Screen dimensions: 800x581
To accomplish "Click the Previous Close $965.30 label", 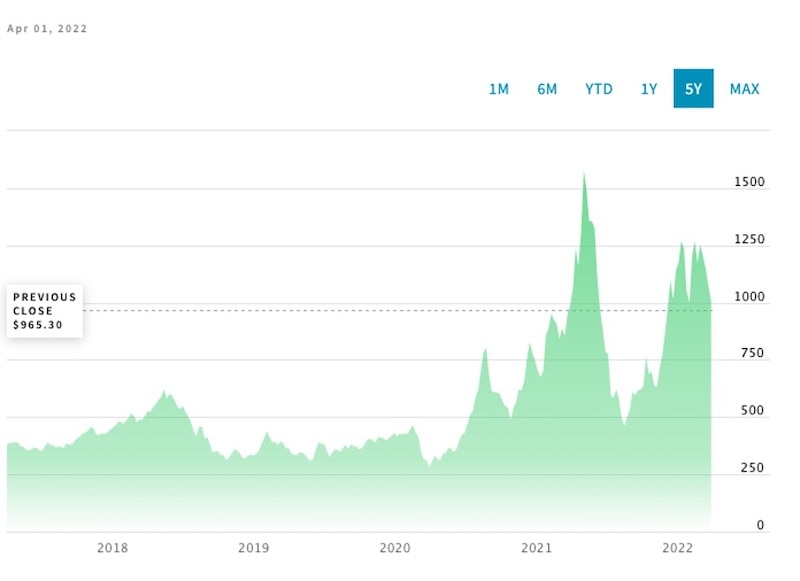I will pyautogui.click(x=45, y=311).
